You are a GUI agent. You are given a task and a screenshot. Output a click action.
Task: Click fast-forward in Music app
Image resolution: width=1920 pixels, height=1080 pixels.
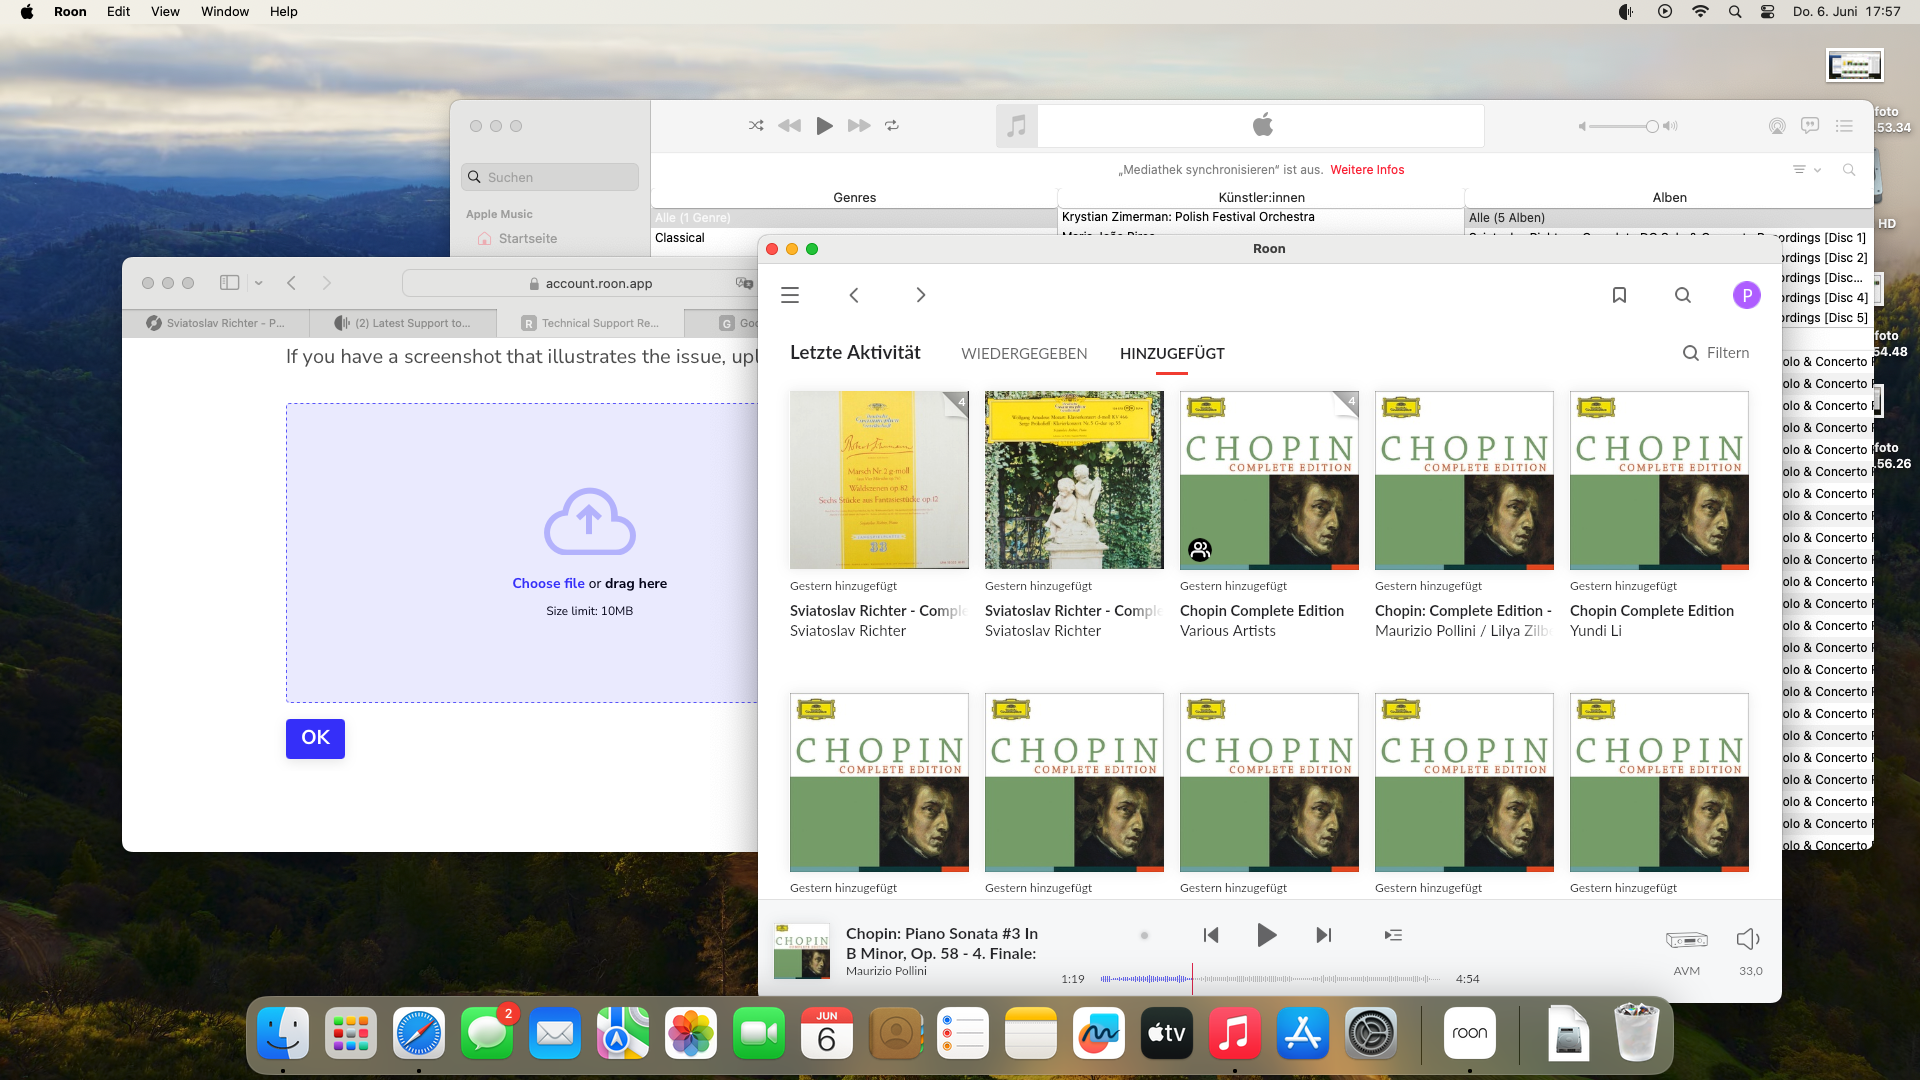tap(859, 126)
